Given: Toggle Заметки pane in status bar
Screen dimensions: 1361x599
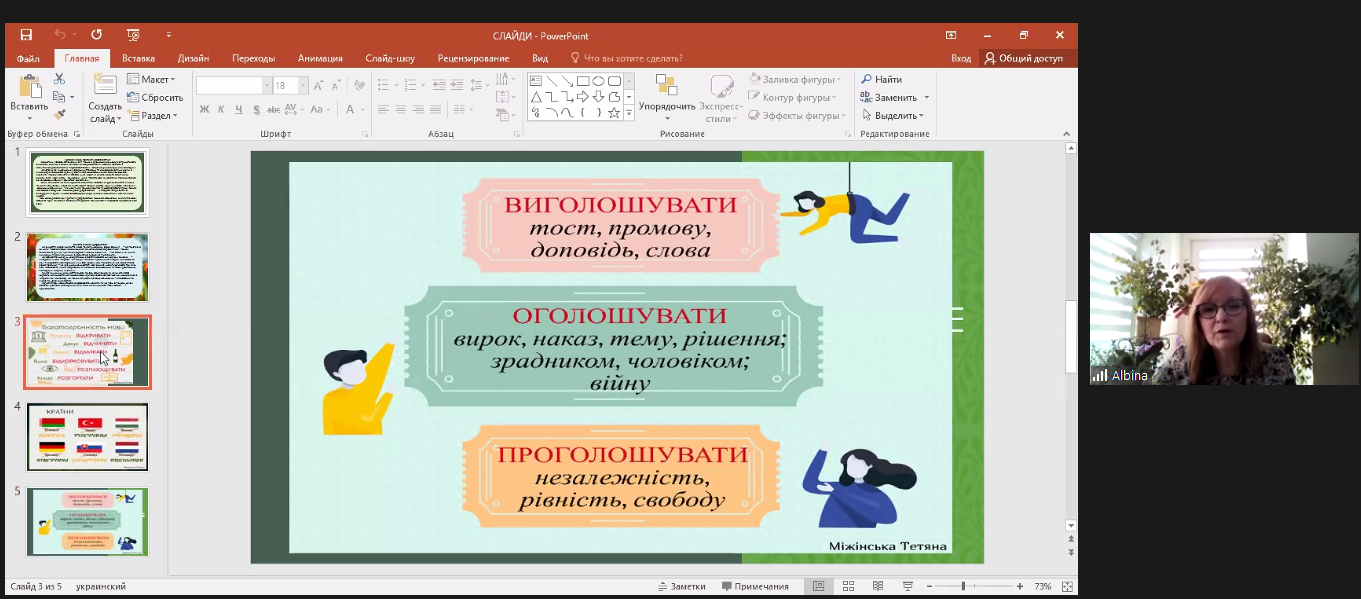Looking at the screenshot, I should pyautogui.click(x=687, y=586).
